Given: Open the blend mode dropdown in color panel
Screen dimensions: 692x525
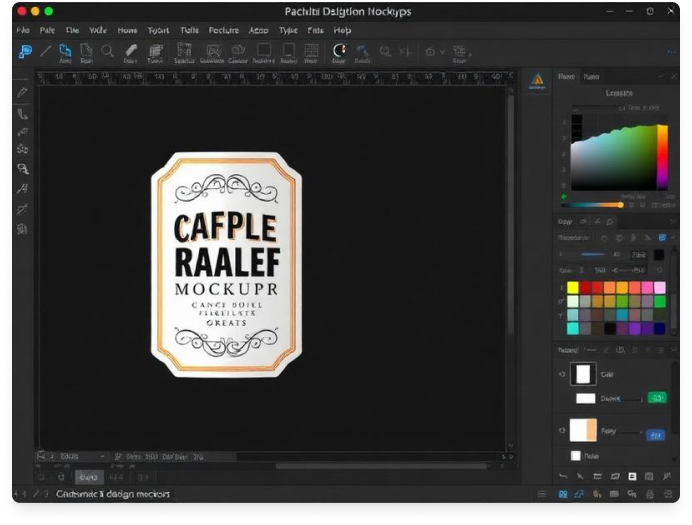Looking at the screenshot, I should click(x=574, y=238).
